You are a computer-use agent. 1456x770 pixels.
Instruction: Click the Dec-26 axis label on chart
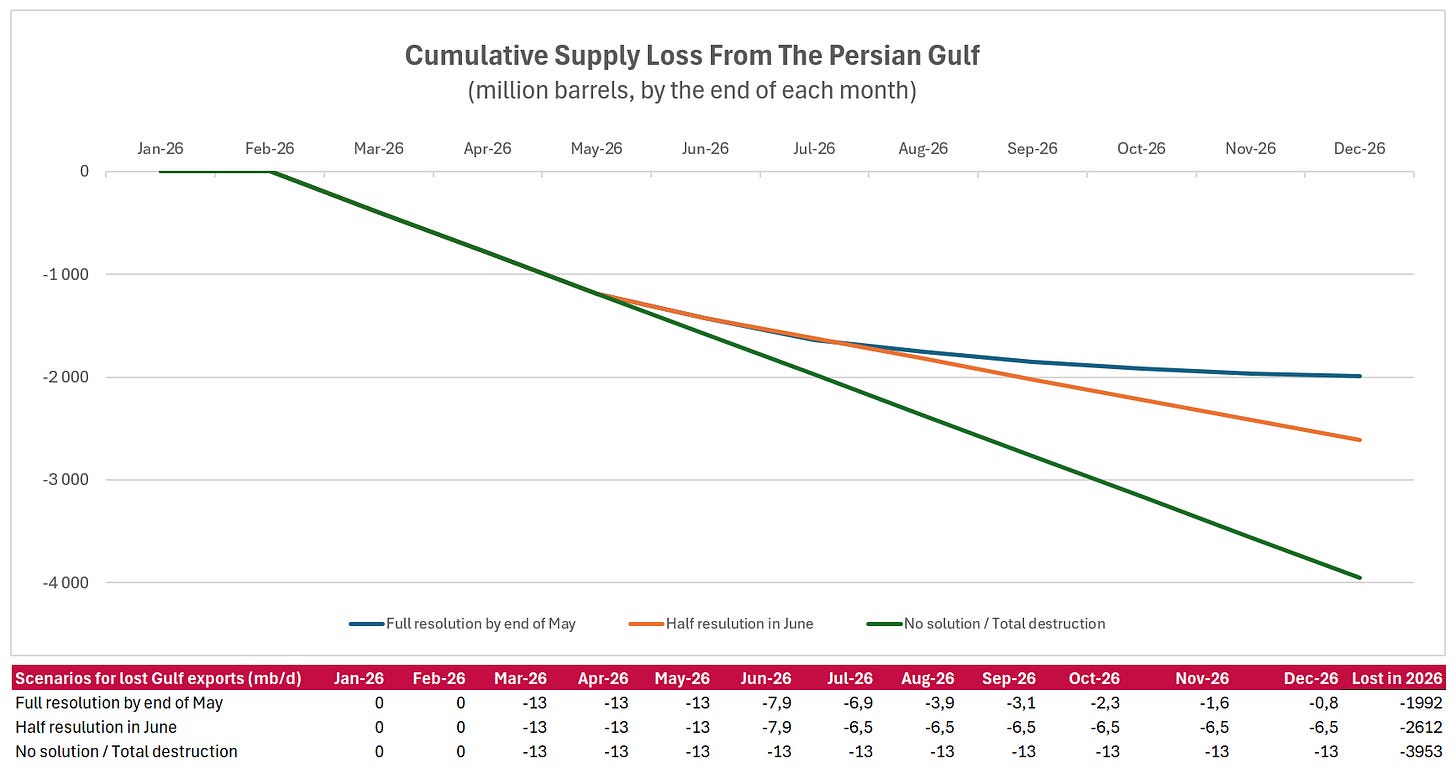pyautogui.click(x=1360, y=148)
